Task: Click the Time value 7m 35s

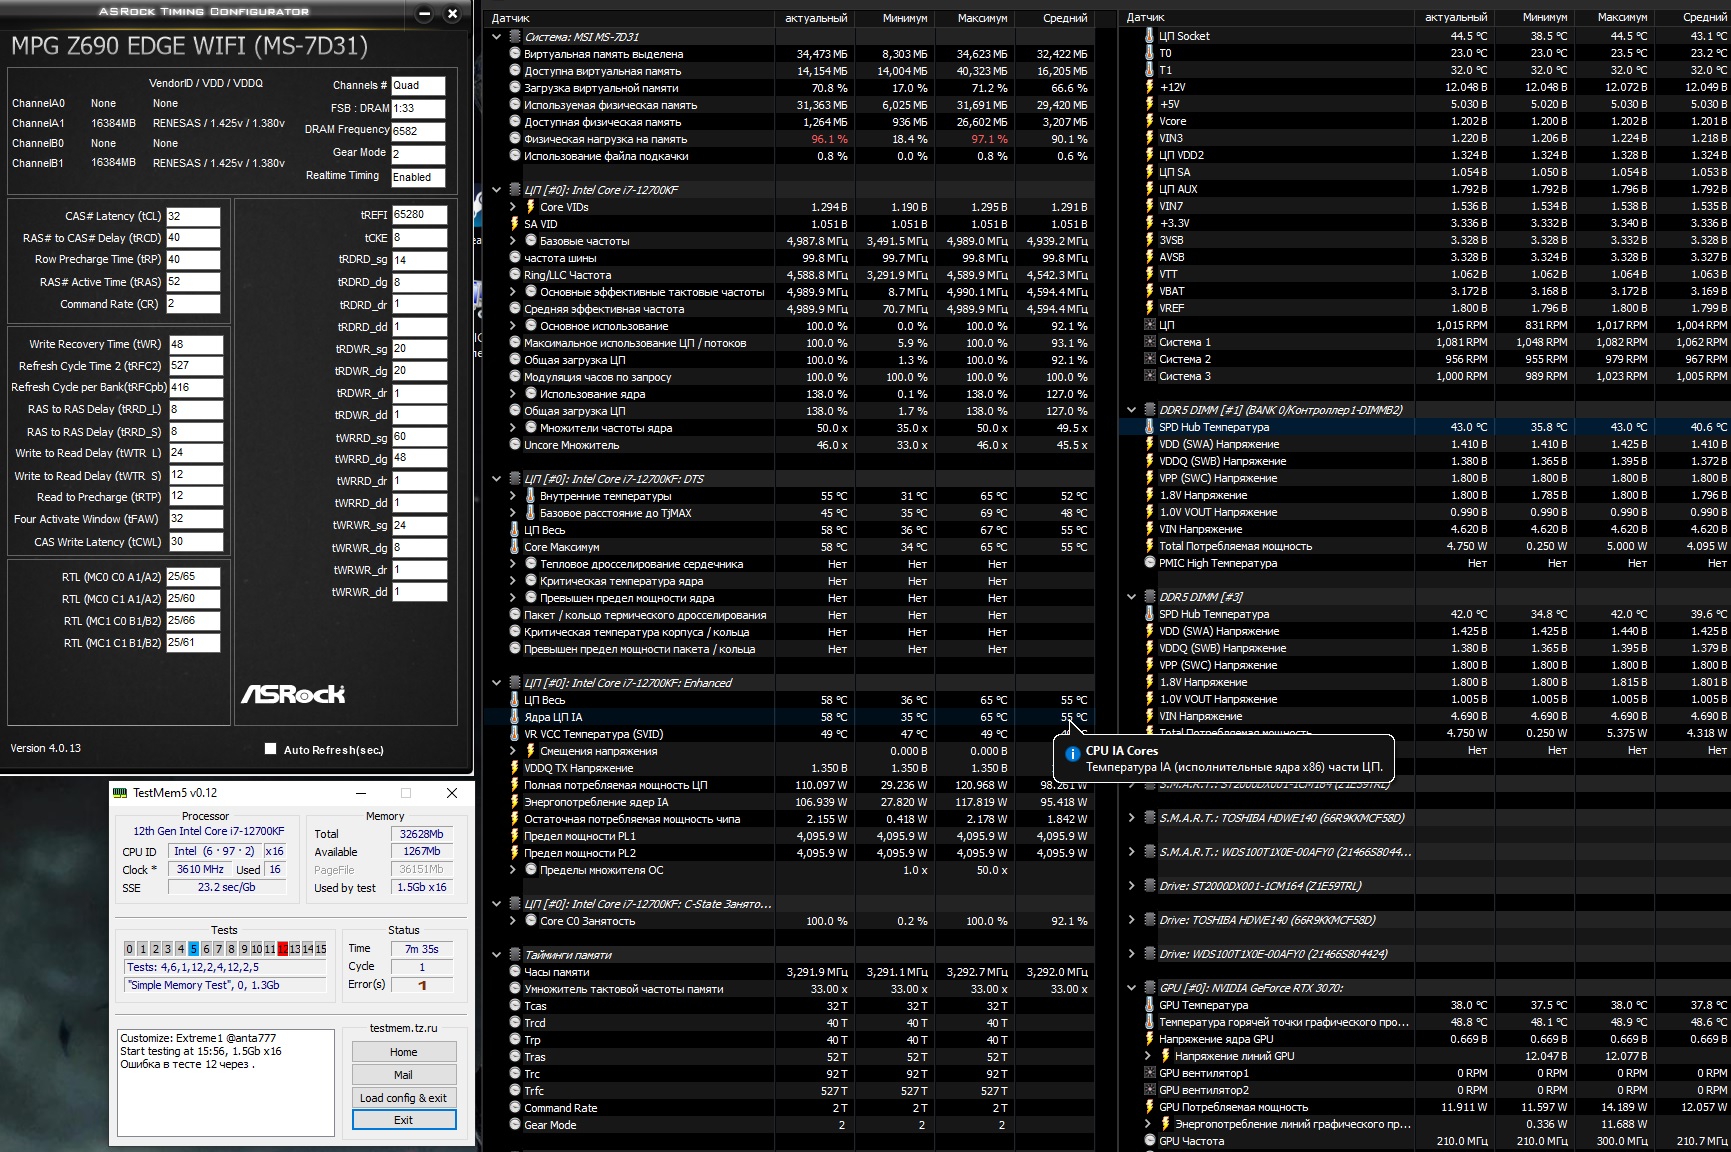Action: click(x=422, y=949)
